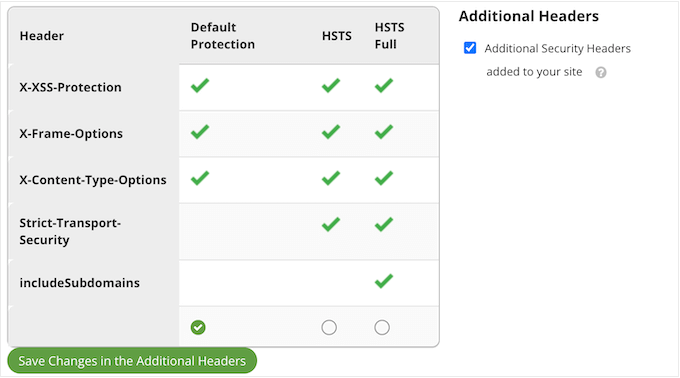Click X-XSS-Protection Default Protection checkmark

pyautogui.click(x=200, y=85)
